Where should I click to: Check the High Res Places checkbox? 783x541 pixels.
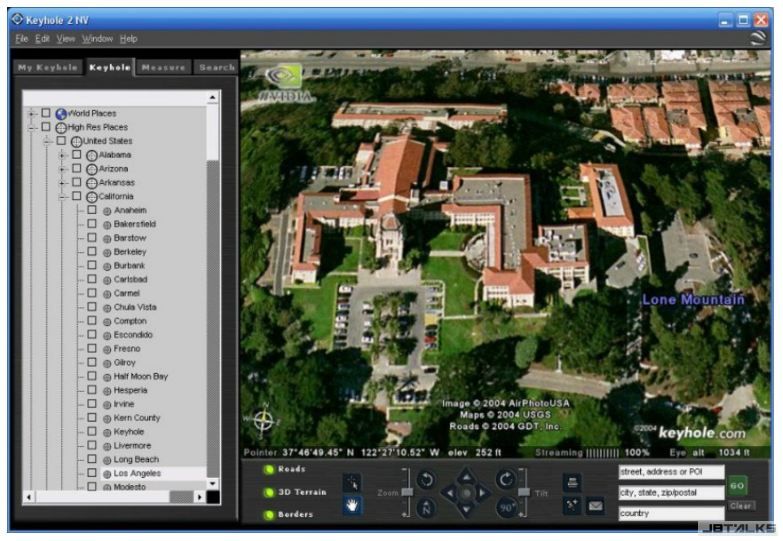click(x=46, y=127)
